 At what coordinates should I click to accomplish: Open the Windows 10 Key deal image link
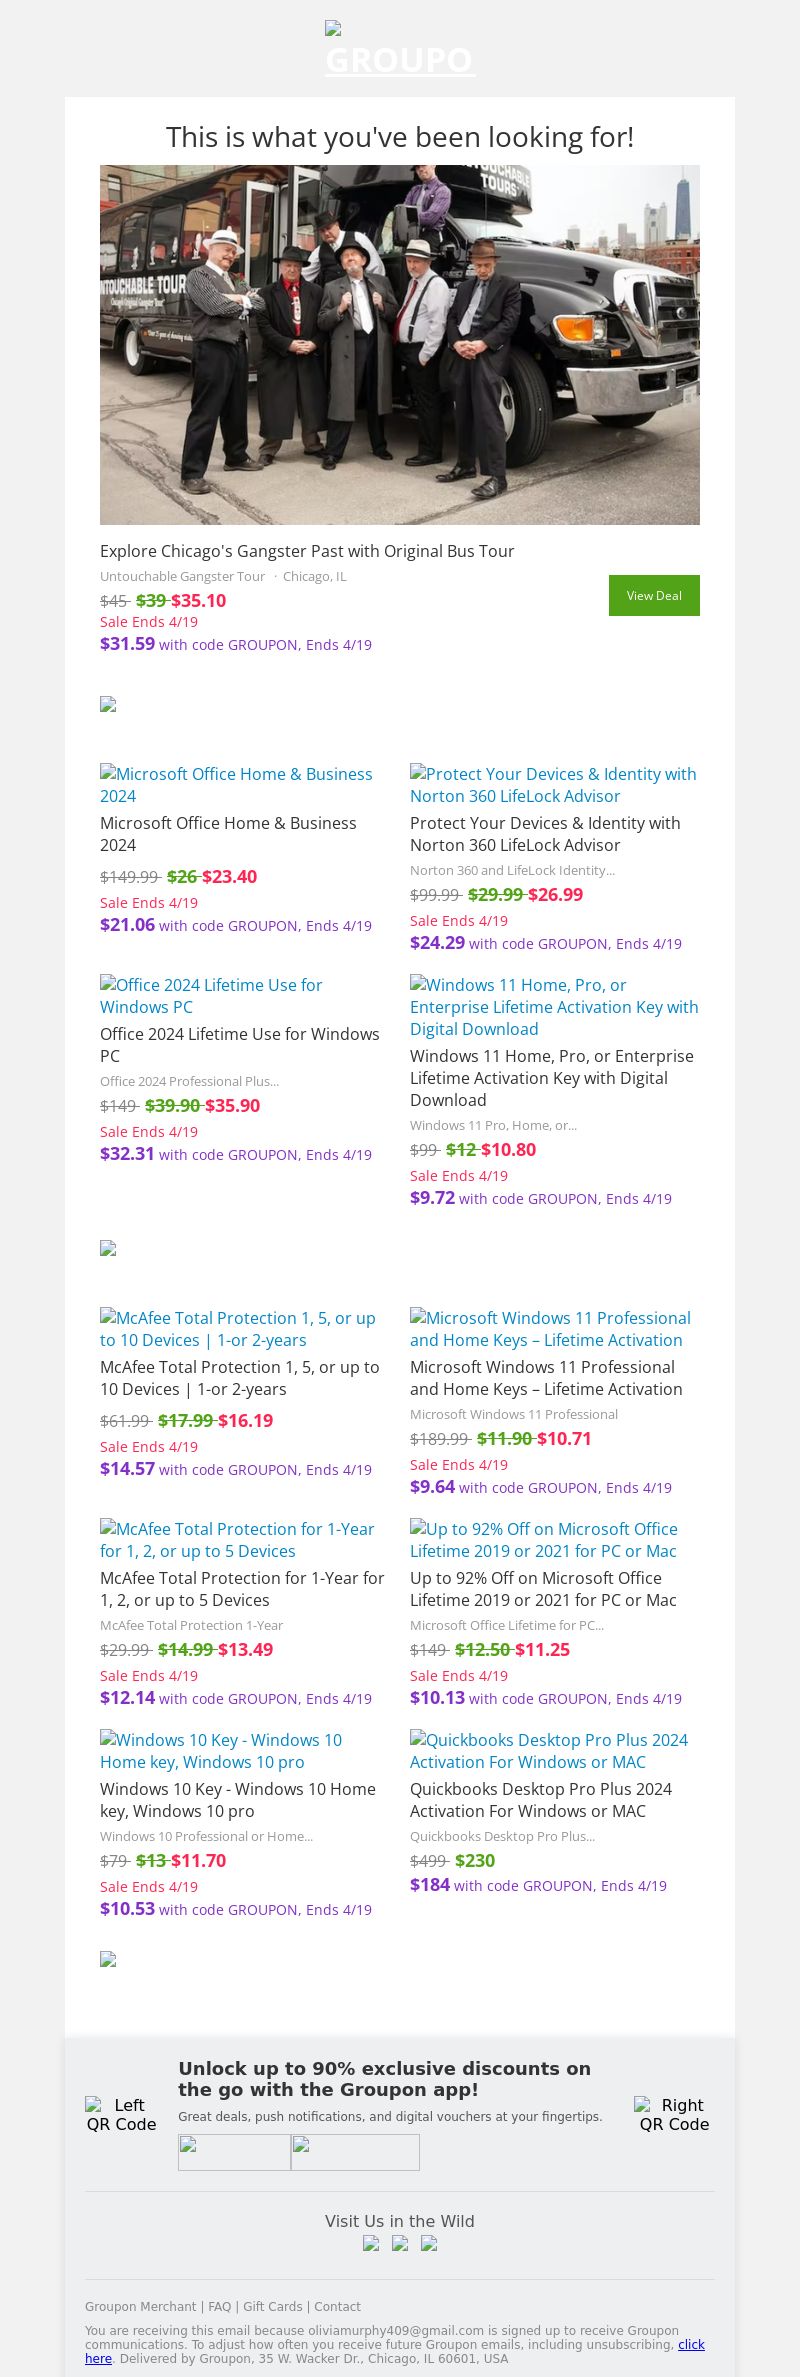pos(221,1751)
